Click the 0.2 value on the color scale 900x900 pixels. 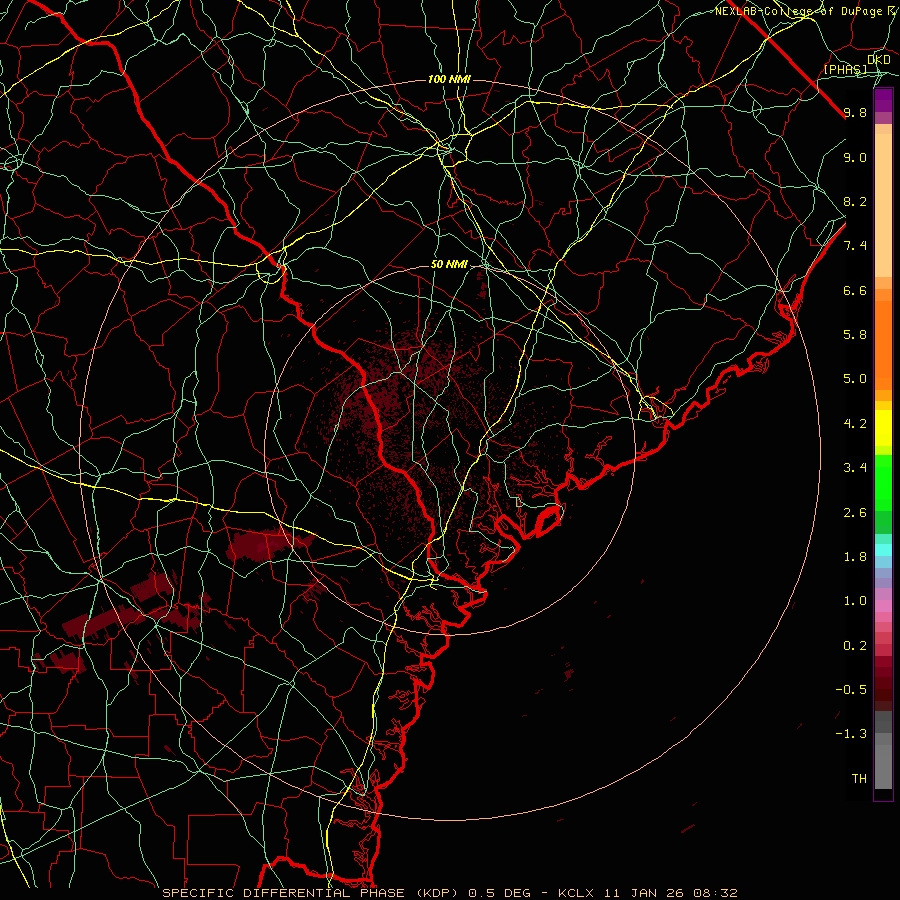(855, 646)
